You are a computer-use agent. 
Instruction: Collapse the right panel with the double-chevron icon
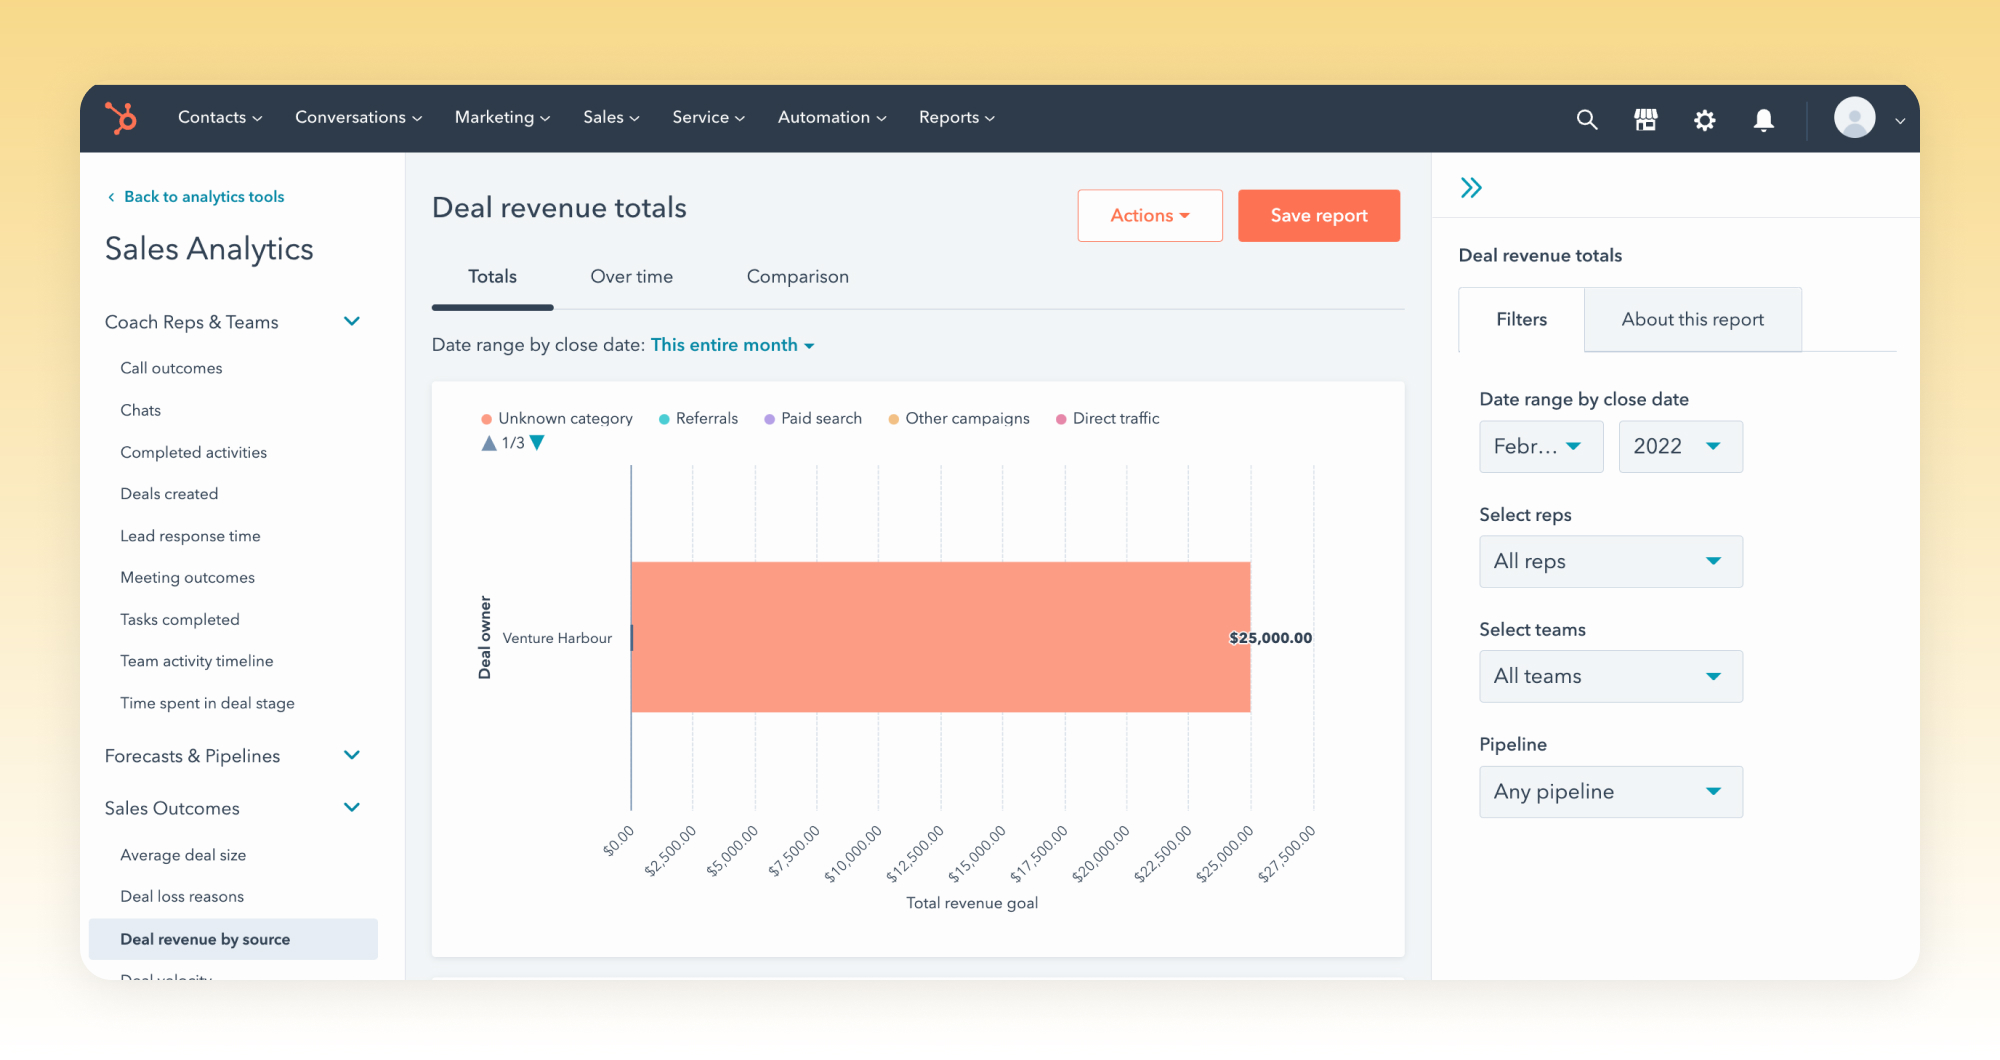(1471, 187)
